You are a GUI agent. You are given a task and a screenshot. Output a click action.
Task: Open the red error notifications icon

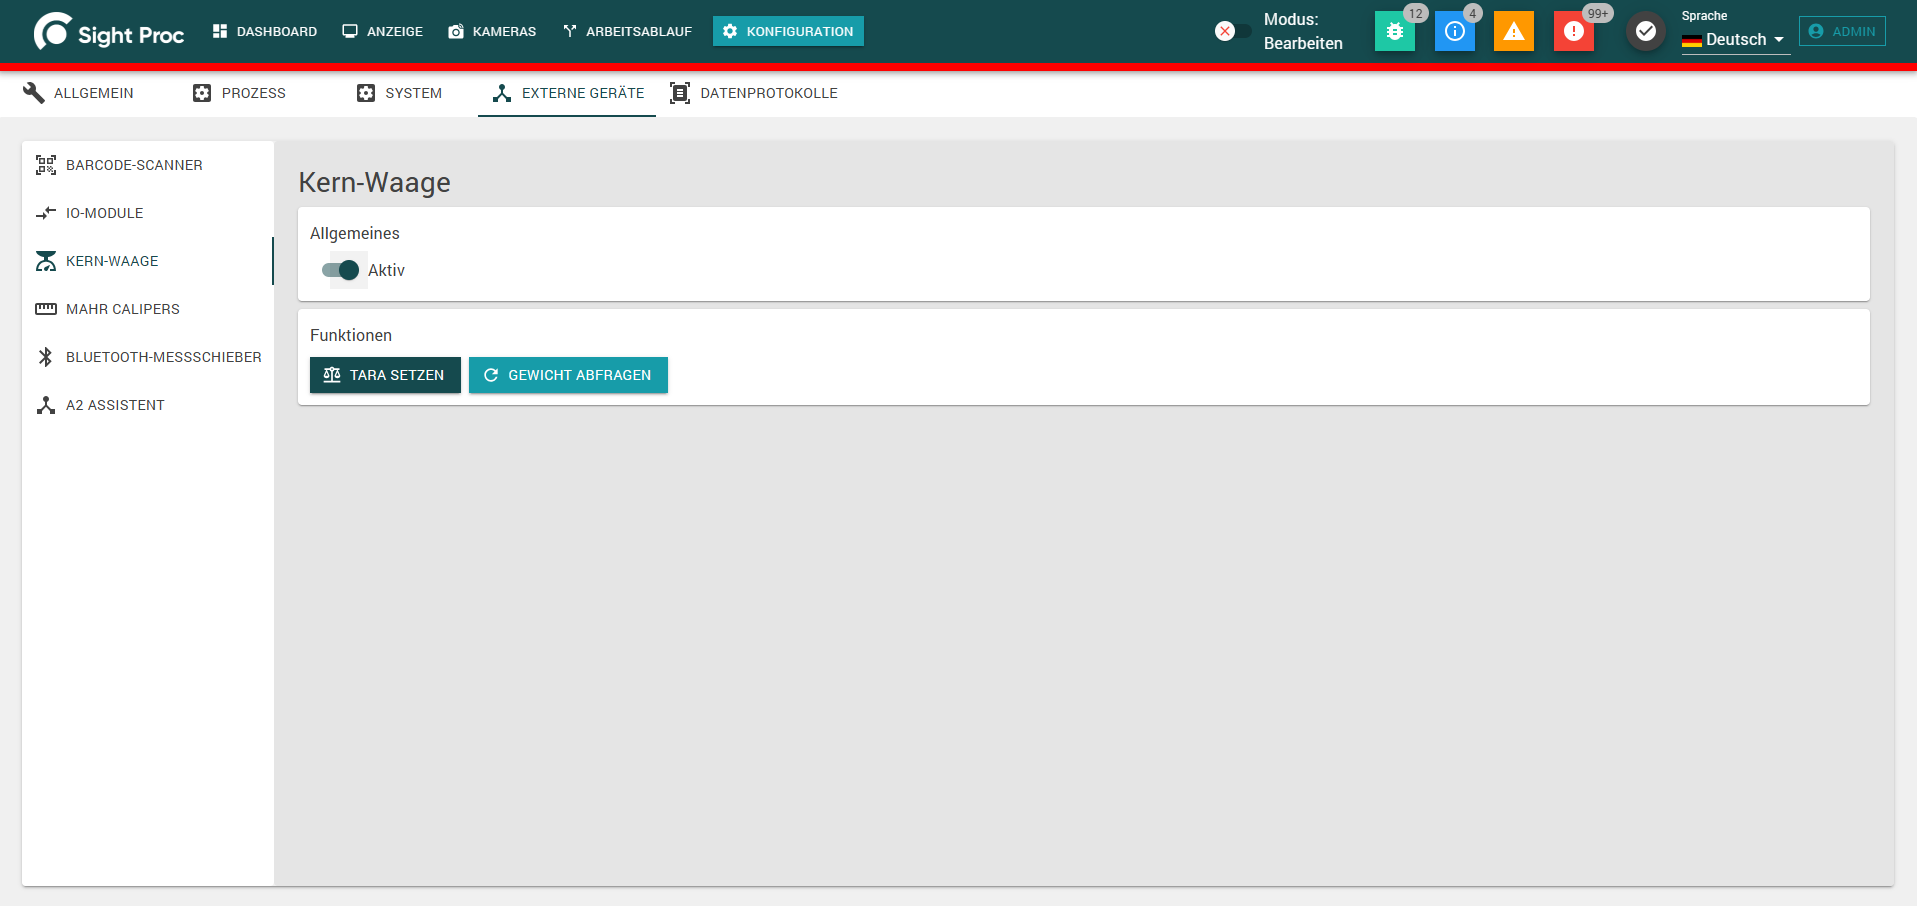tap(1574, 31)
